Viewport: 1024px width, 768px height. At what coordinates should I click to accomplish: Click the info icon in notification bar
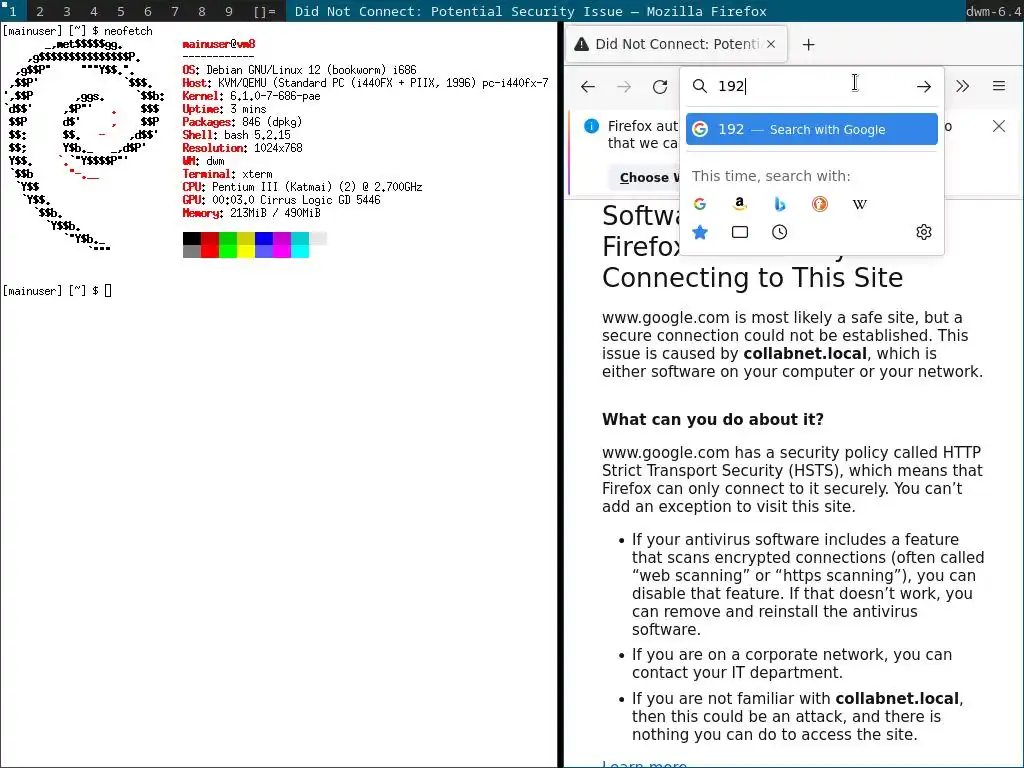592,126
